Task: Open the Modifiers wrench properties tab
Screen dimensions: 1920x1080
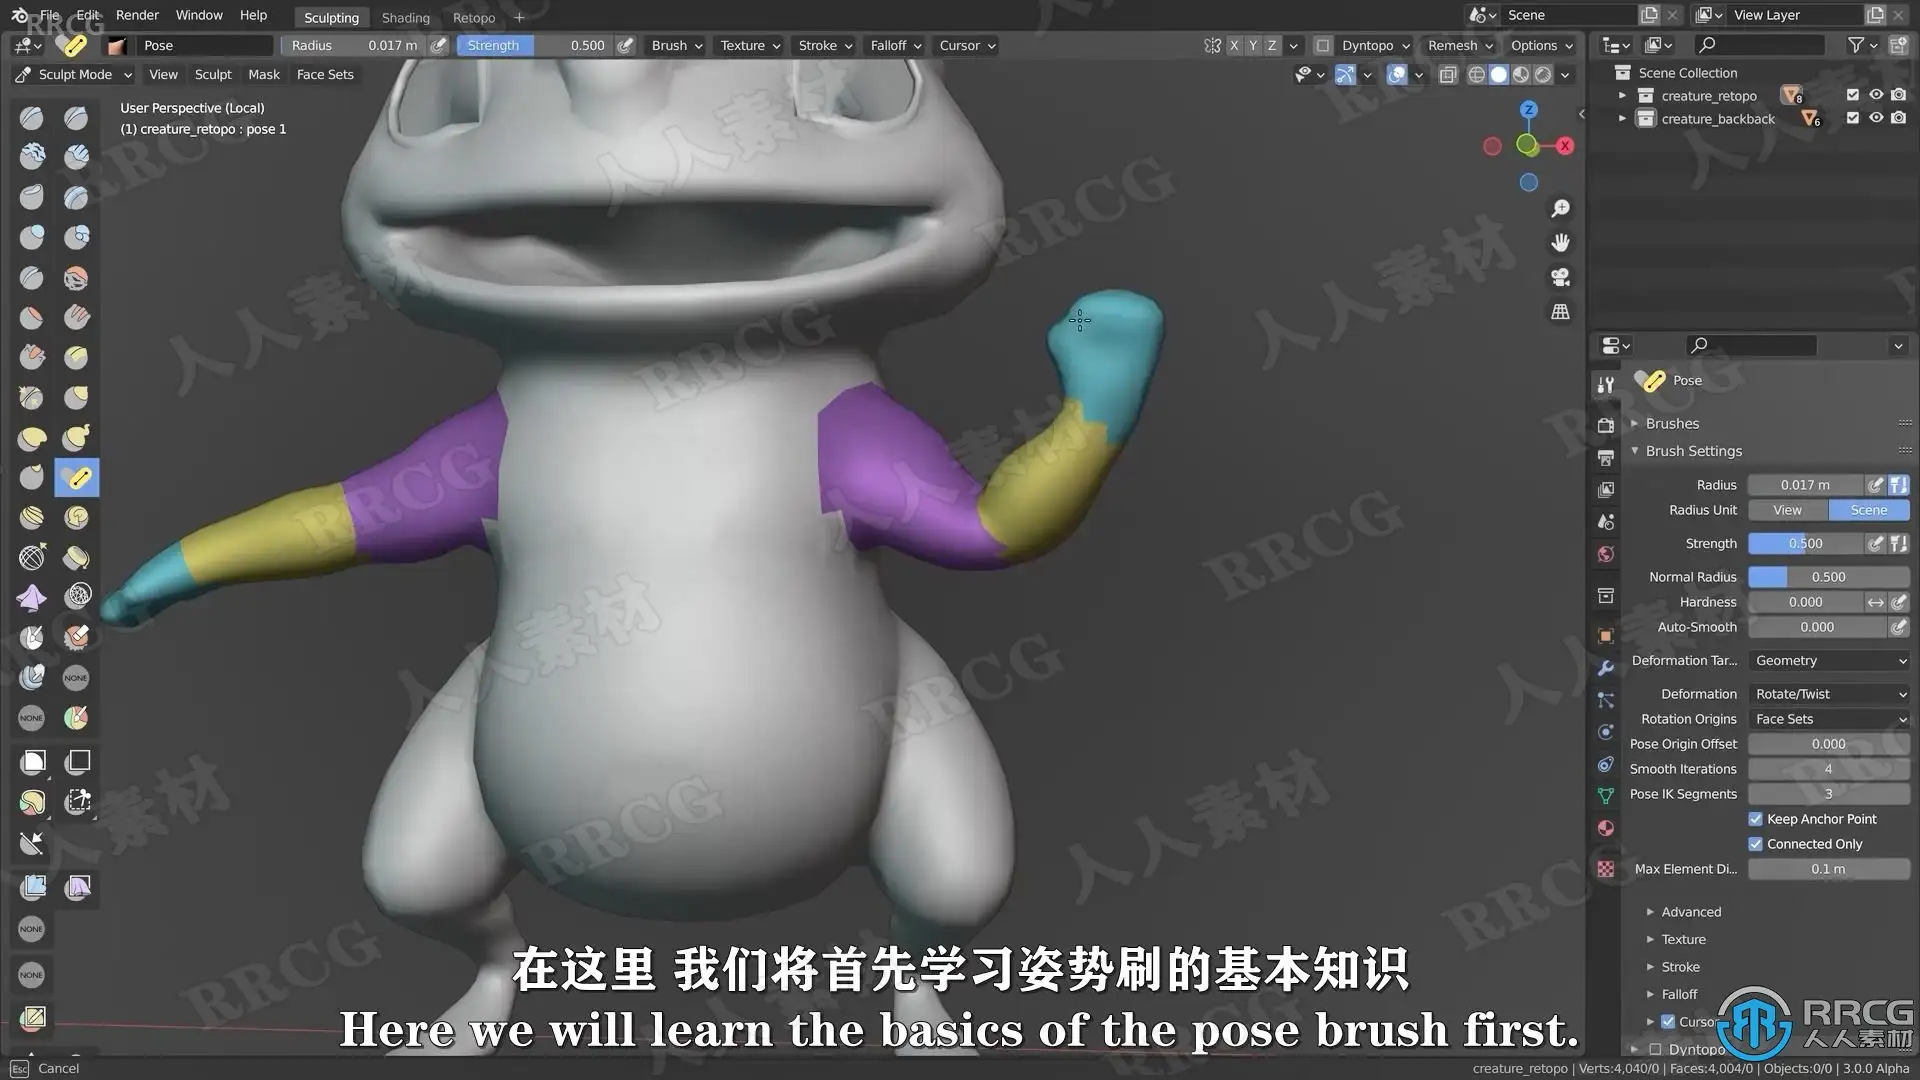Action: [x=1606, y=668]
